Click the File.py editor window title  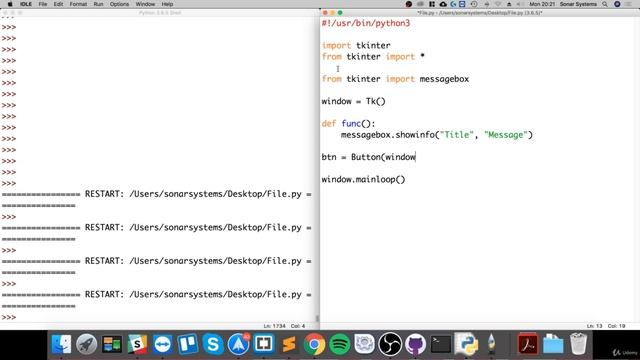pos(480,13)
